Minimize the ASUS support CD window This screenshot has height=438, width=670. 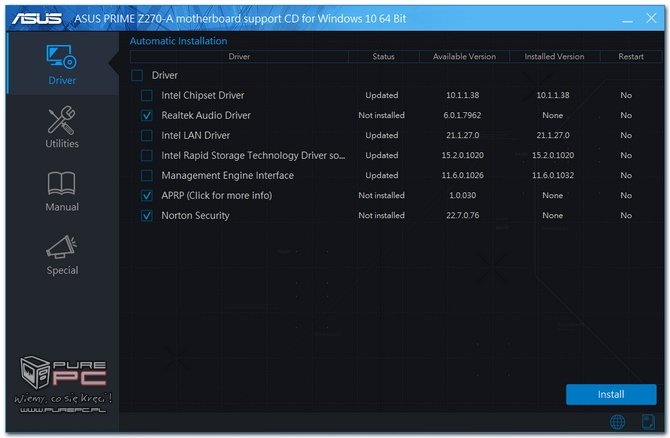(627, 19)
